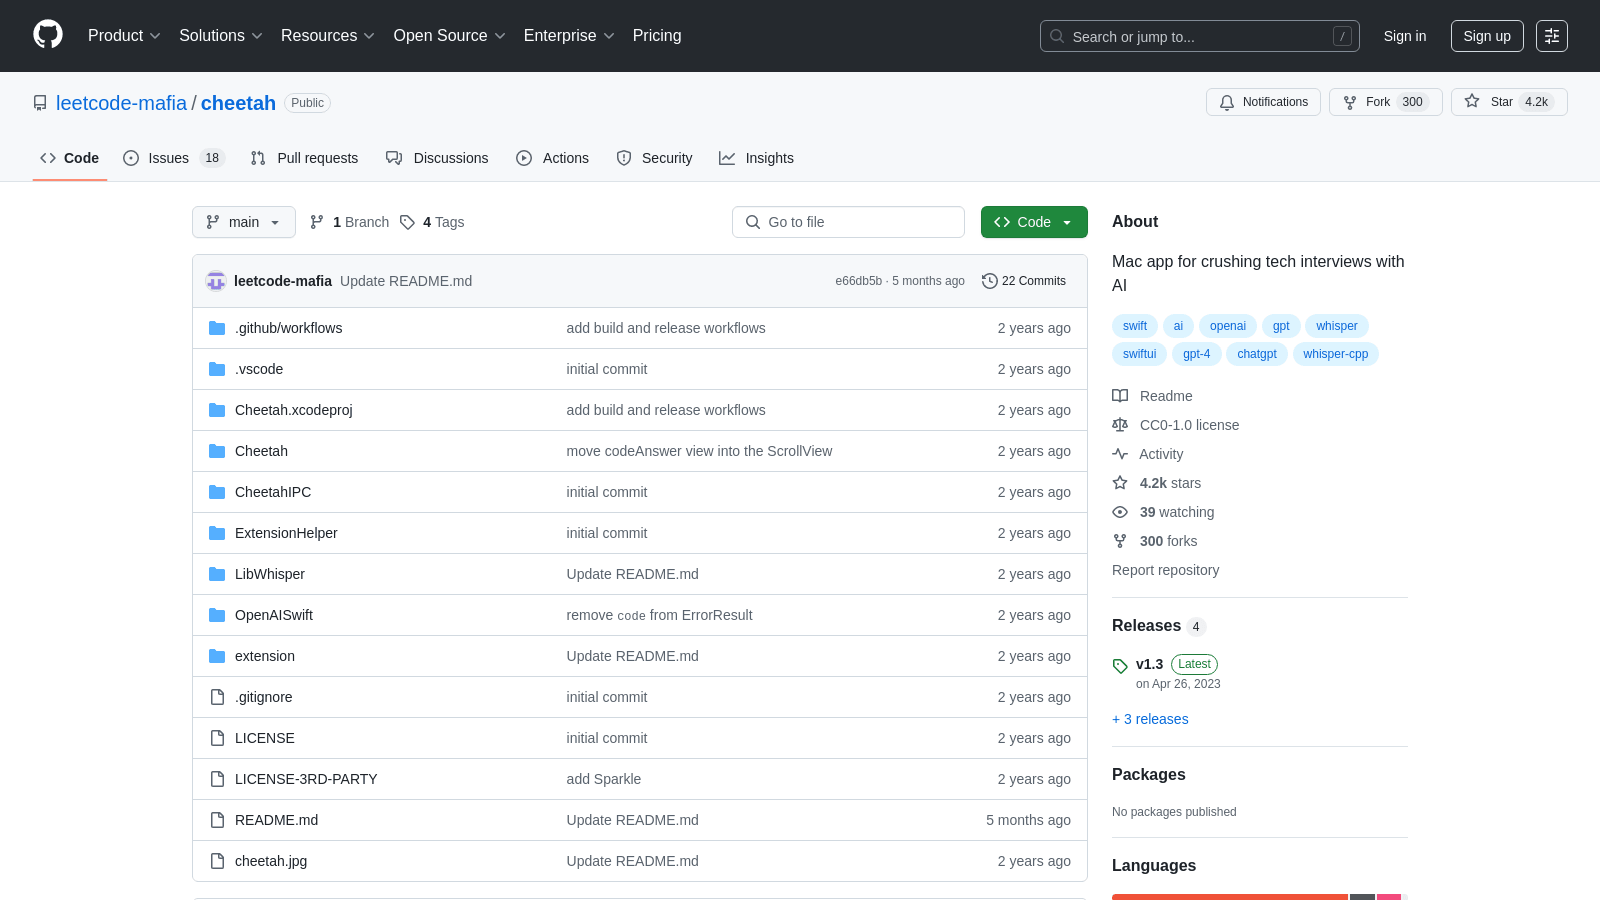The width and height of the screenshot is (1600, 900).
Task: Click the file icon next to cheetah.jpg
Action: (x=217, y=861)
